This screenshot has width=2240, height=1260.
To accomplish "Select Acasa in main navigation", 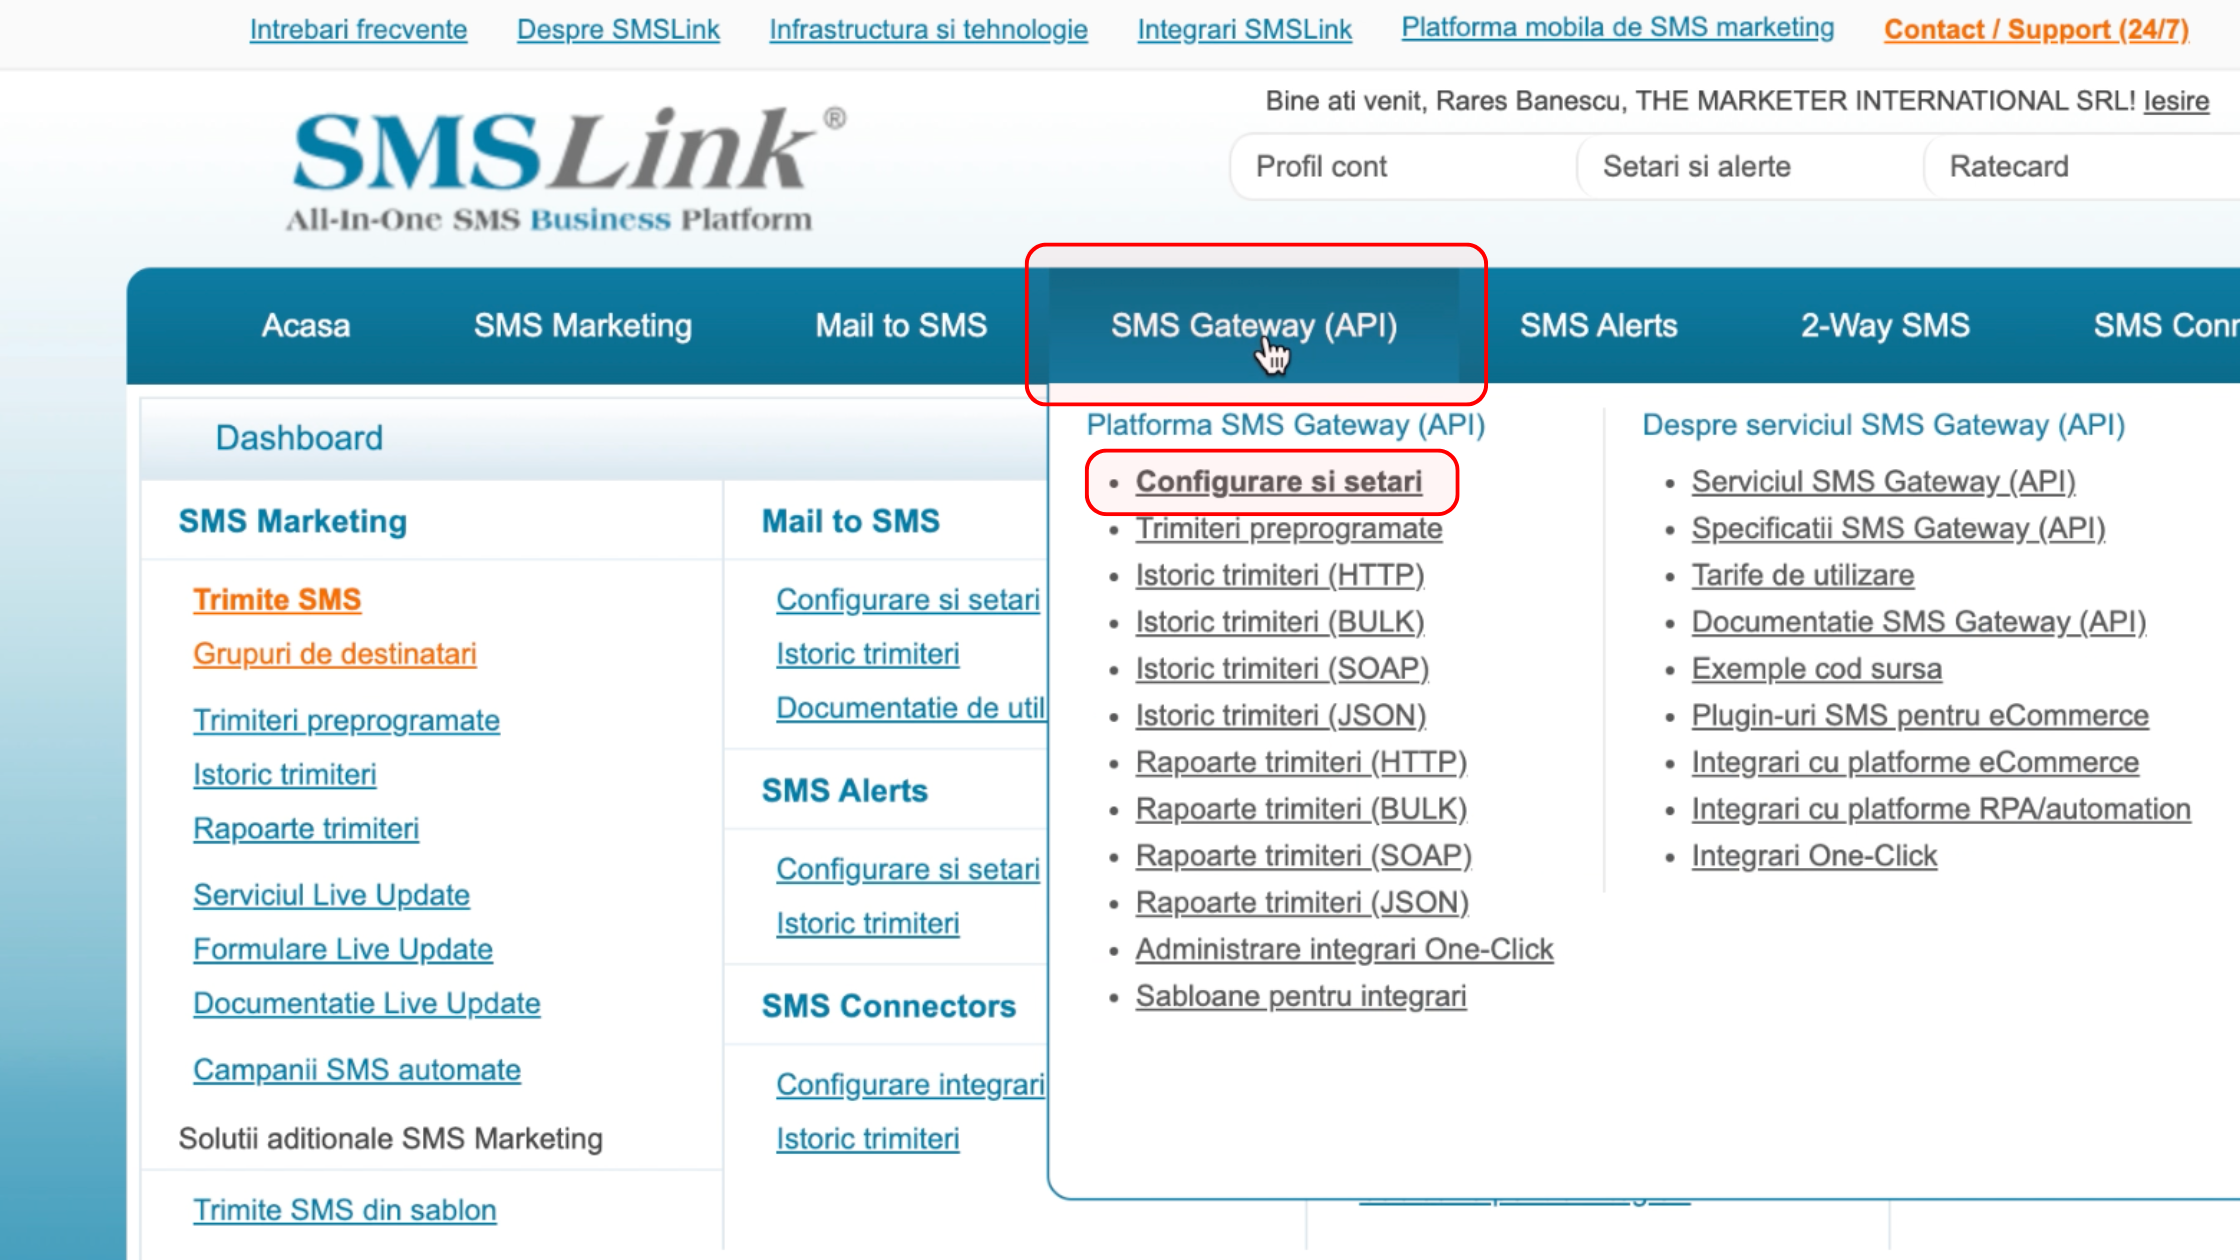I will 305,326.
